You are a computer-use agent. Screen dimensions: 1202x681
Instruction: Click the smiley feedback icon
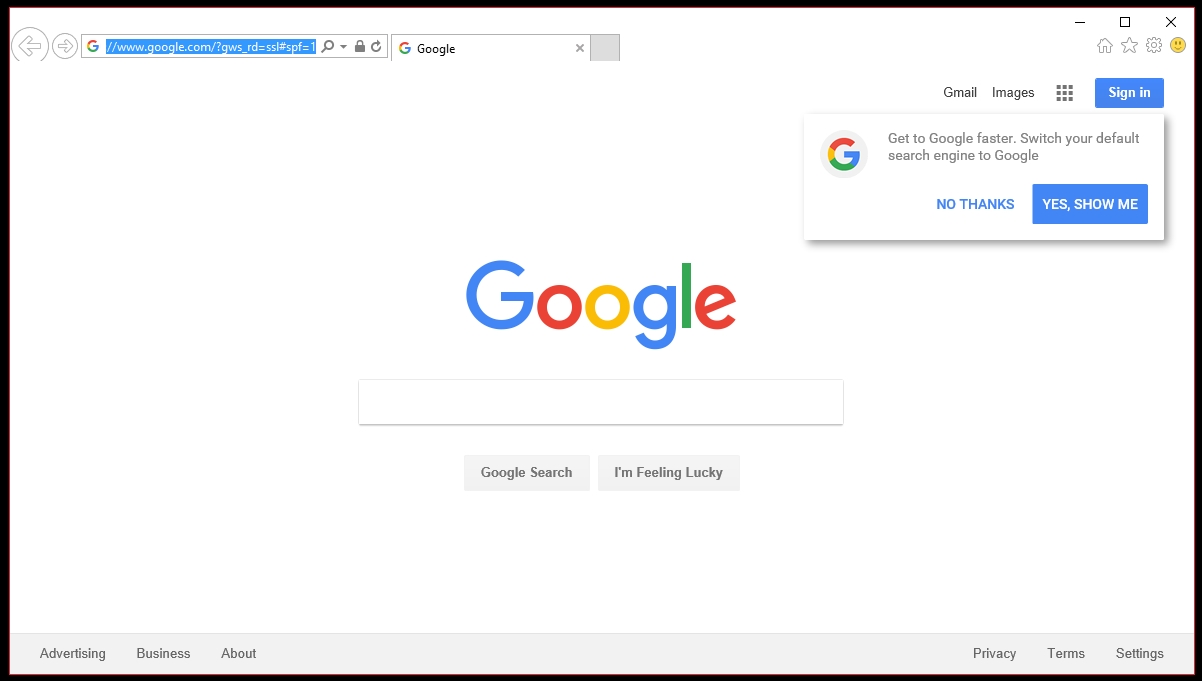(x=1178, y=45)
